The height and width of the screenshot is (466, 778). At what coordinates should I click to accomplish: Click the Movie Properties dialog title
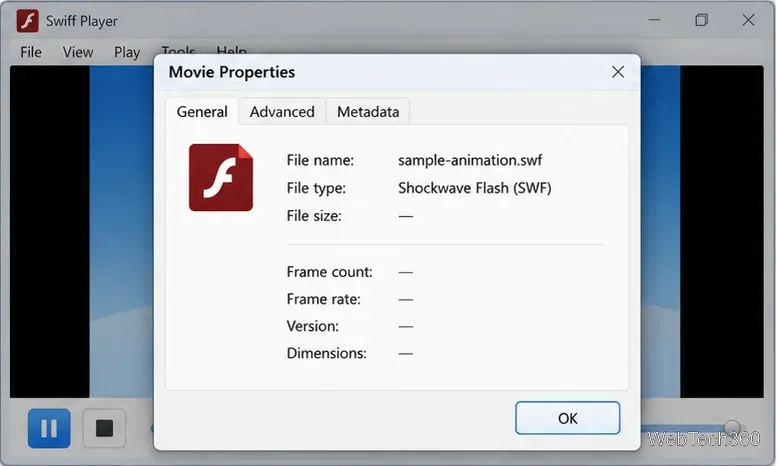[232, 72]
